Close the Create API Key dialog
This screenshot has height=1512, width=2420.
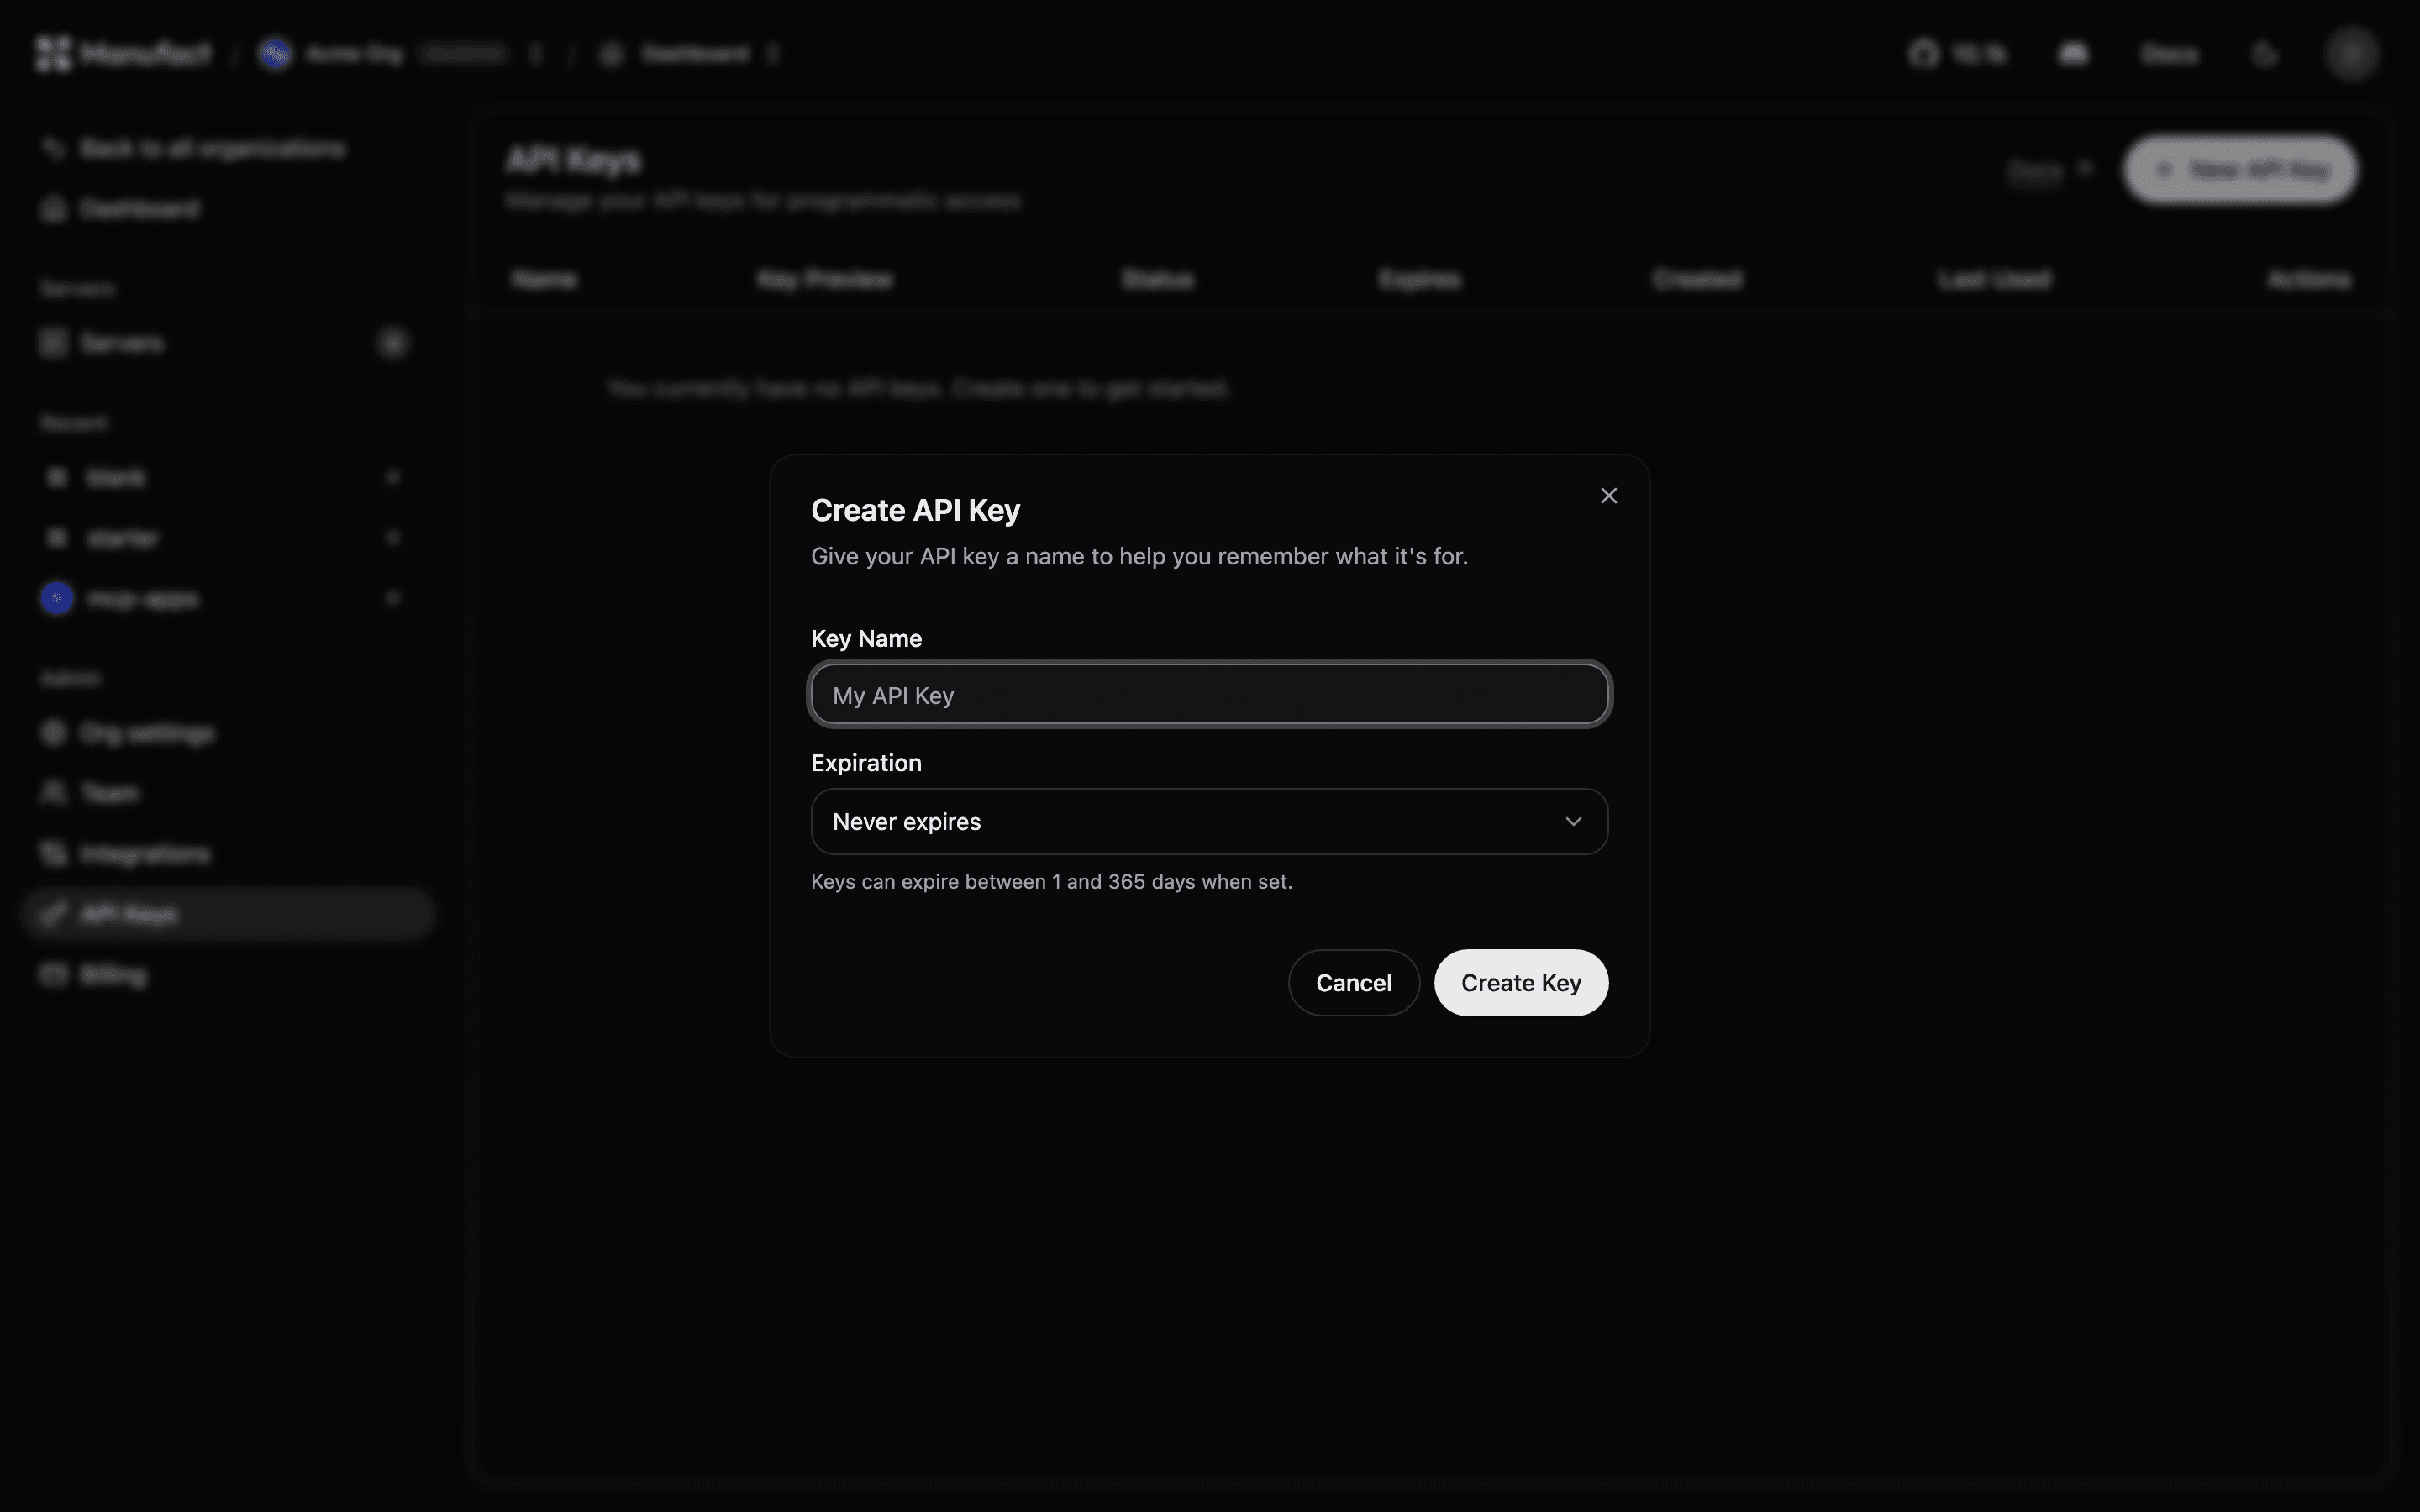1608,496
